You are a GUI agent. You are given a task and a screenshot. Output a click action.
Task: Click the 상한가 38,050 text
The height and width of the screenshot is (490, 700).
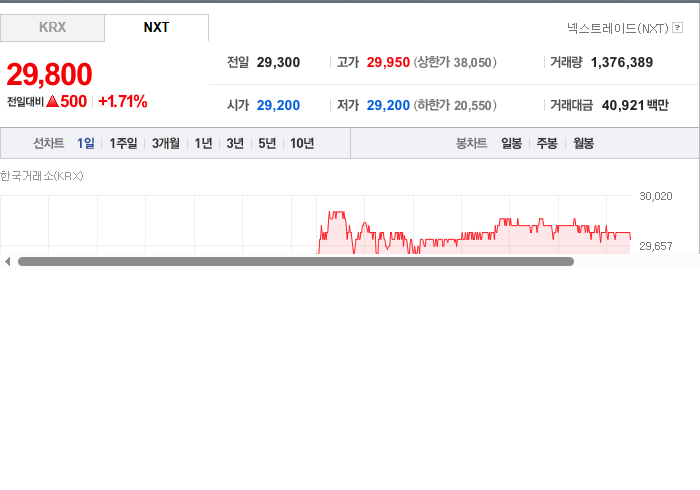455,62
